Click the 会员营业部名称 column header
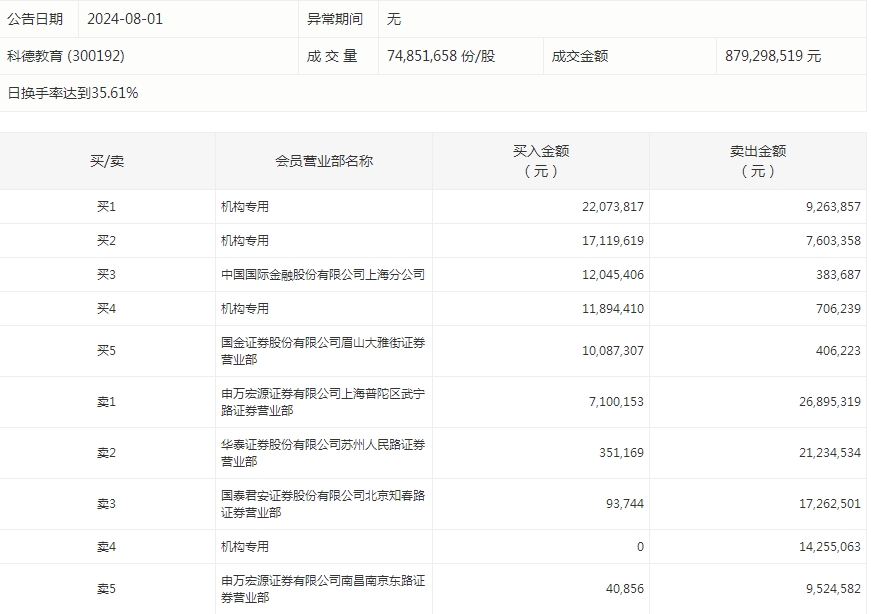 coord(324,161)
